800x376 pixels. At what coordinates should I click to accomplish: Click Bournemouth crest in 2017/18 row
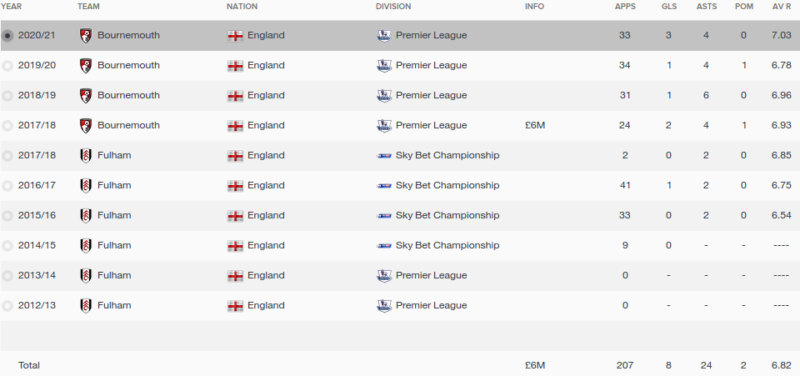tap(86, 126)
